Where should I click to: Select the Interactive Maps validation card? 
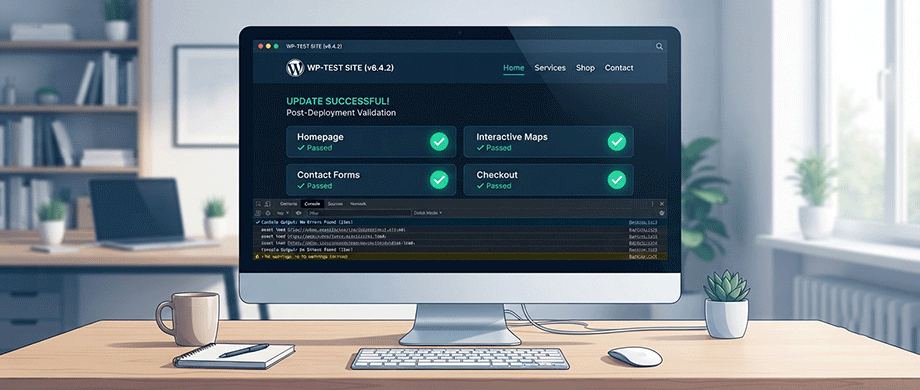[549, 141]
